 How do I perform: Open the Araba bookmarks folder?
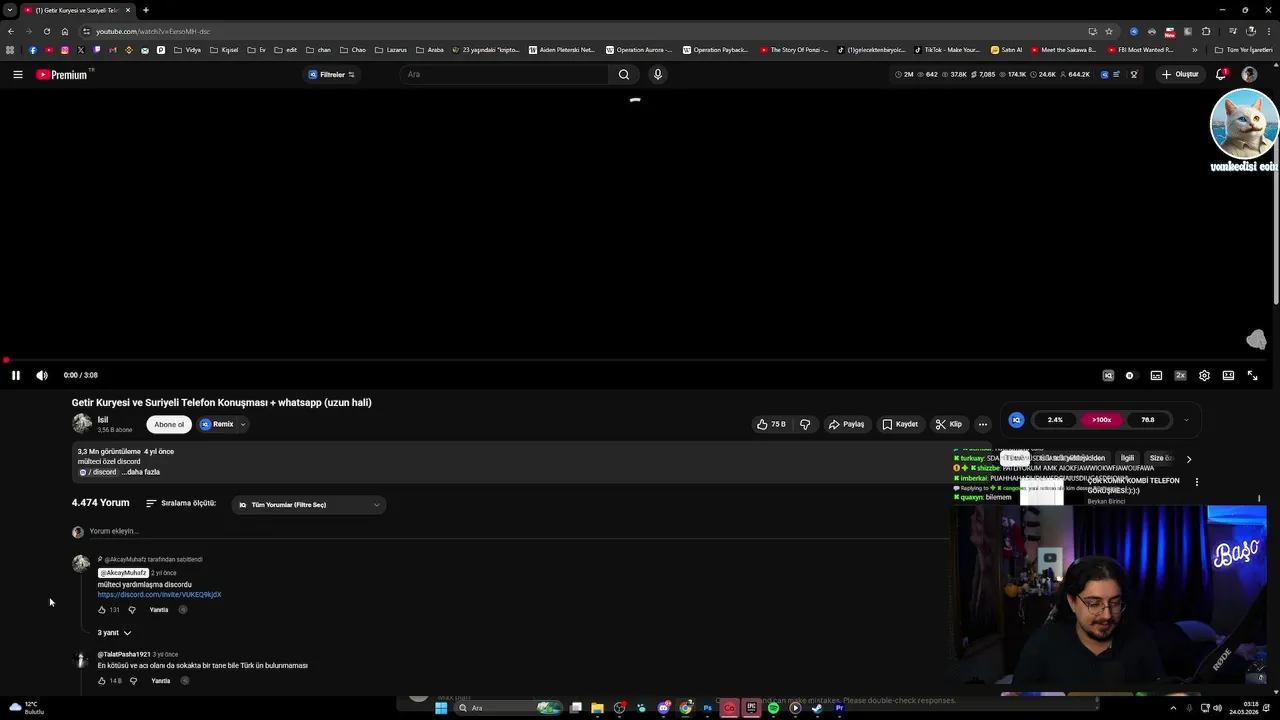430,50
